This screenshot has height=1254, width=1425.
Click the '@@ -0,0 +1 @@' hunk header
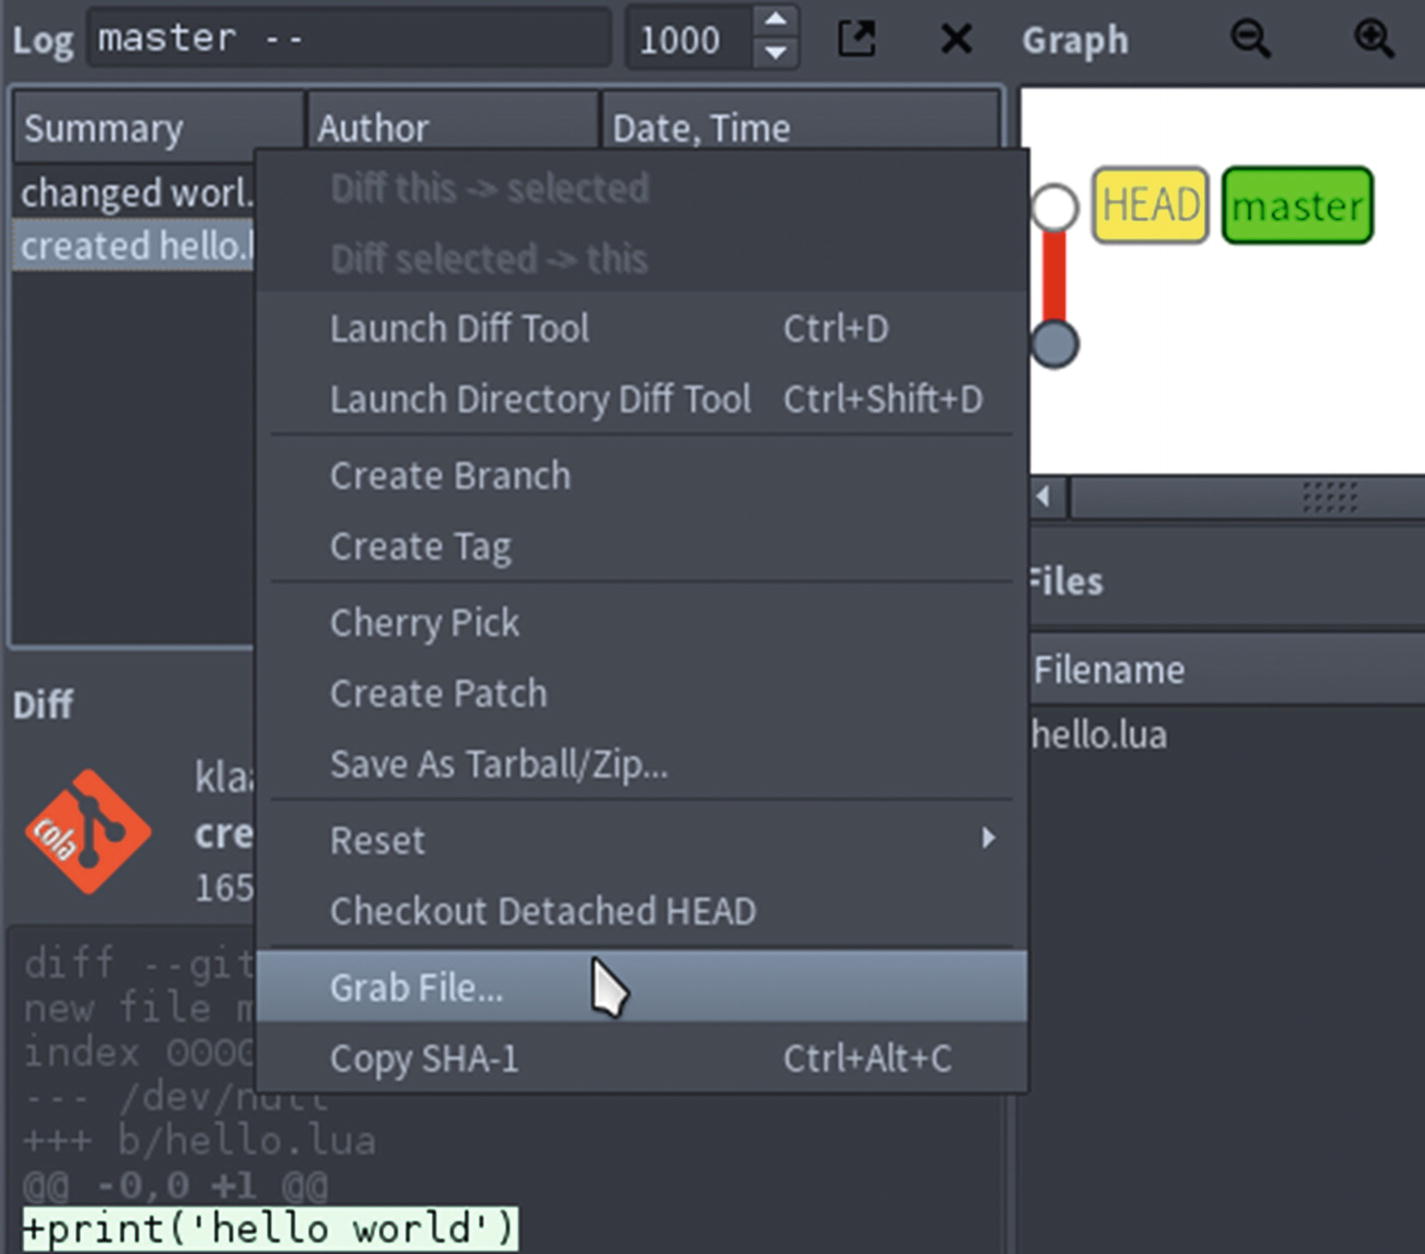175,1185
